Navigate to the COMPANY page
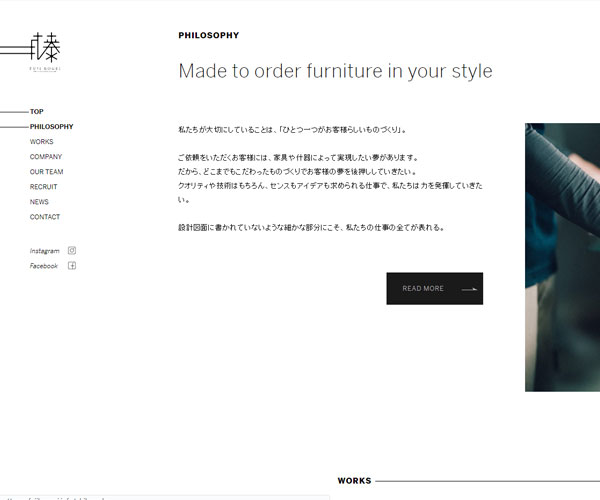The image size is (600, 500). pyautogui.click(x=46, y=157)
